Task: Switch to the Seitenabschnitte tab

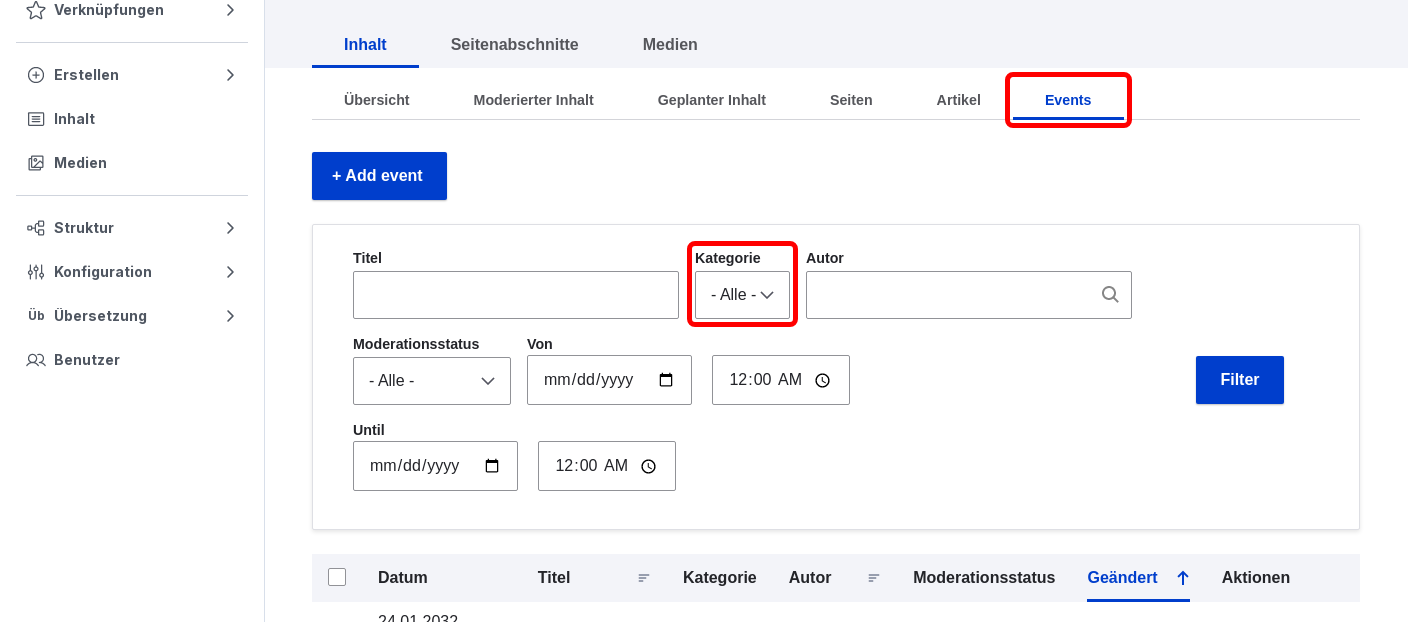Action: click(x=514, y=45)
